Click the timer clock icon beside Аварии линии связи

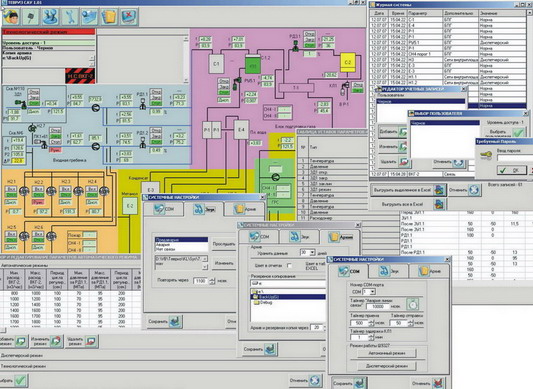coord(412,304)
